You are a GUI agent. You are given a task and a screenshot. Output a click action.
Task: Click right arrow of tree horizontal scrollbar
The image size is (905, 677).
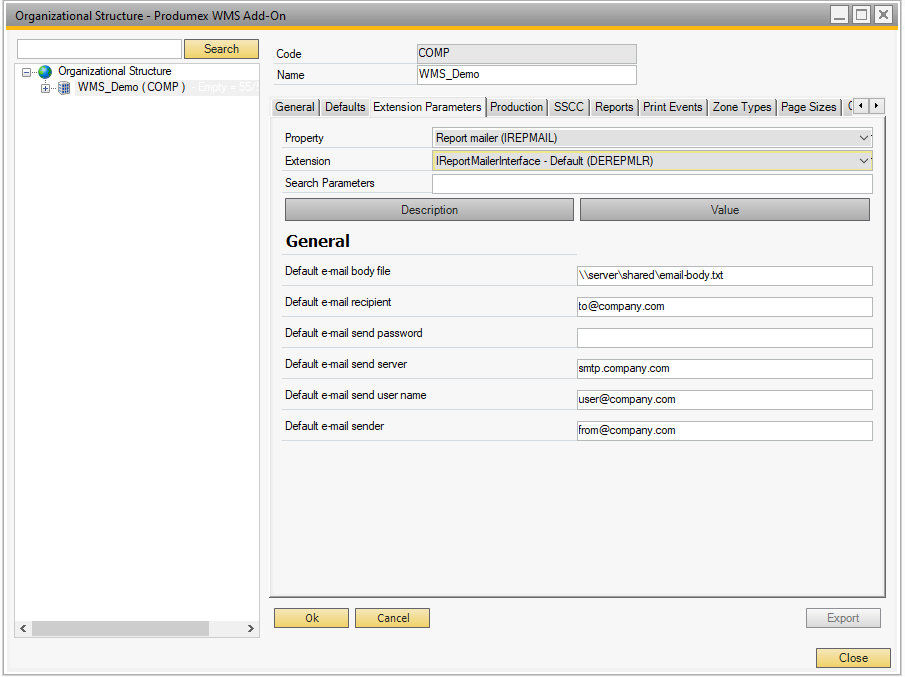click(251, 629)
